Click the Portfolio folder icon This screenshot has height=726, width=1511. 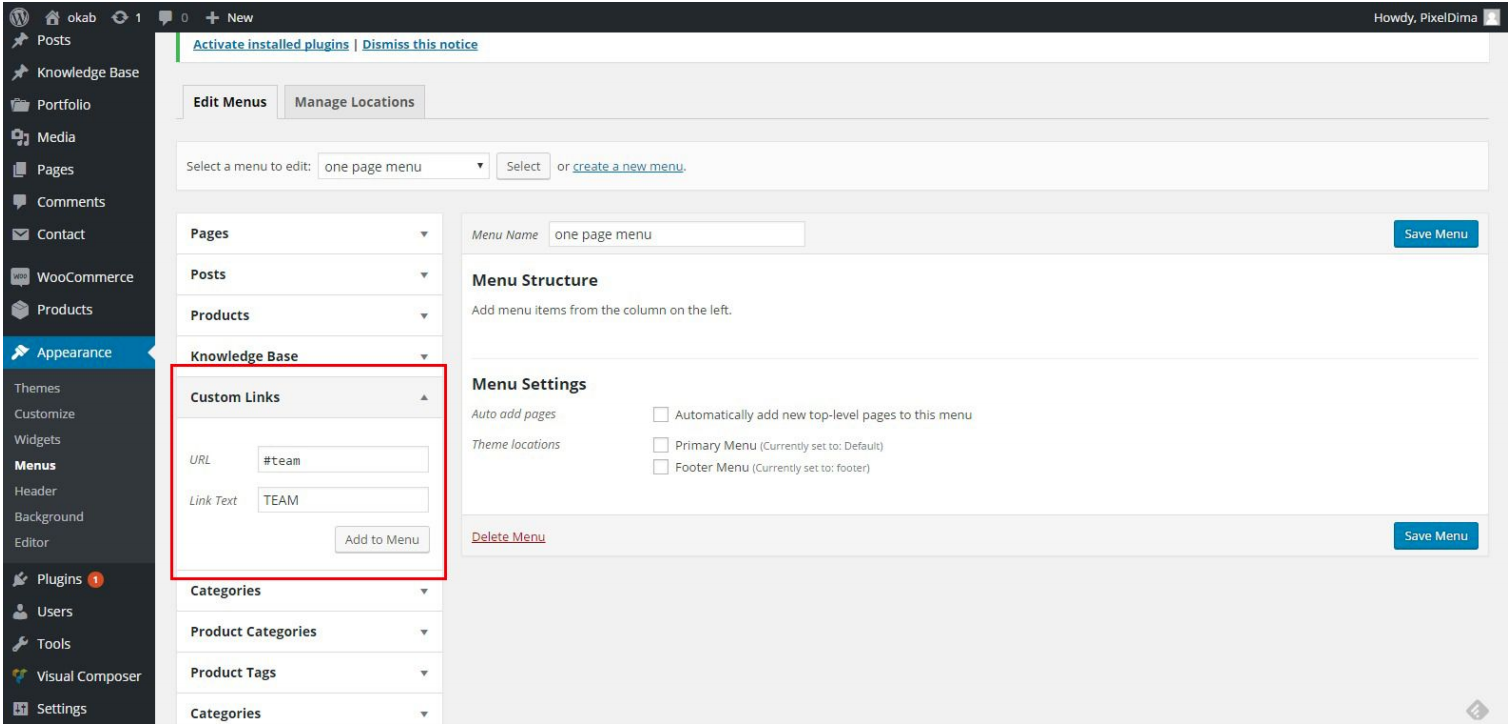click(x=19, y=105)
